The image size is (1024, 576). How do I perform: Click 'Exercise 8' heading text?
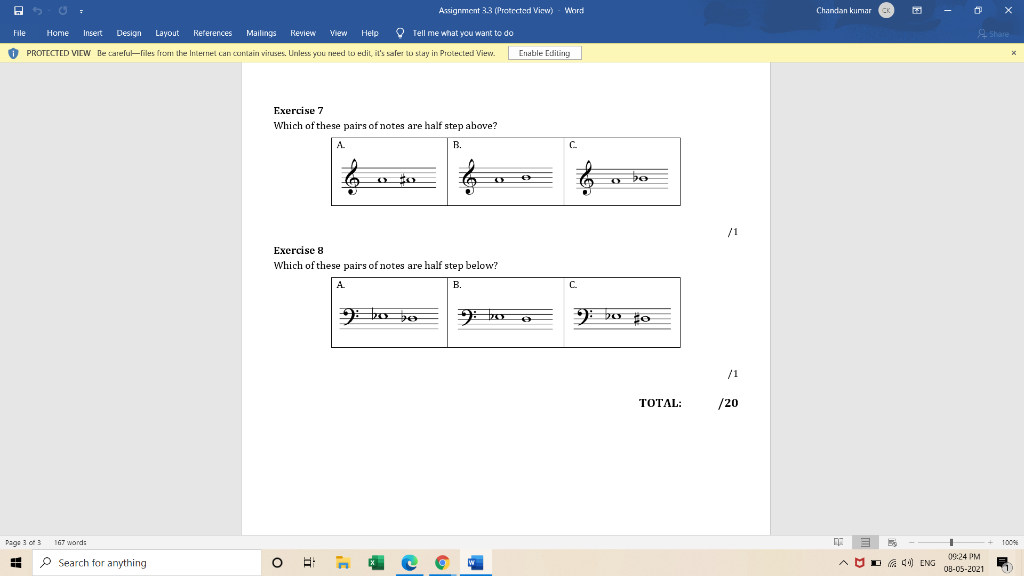tap(298, 250)
